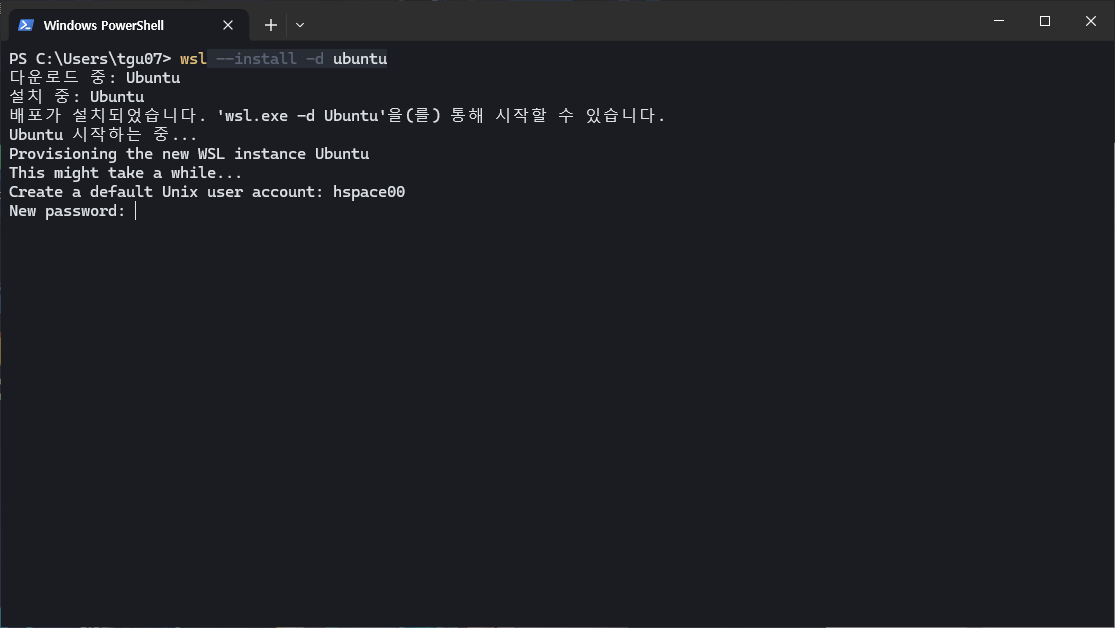Viewport: 1115px width, 628px height.
Task: Minimize the terminal window
Action: 997,21
